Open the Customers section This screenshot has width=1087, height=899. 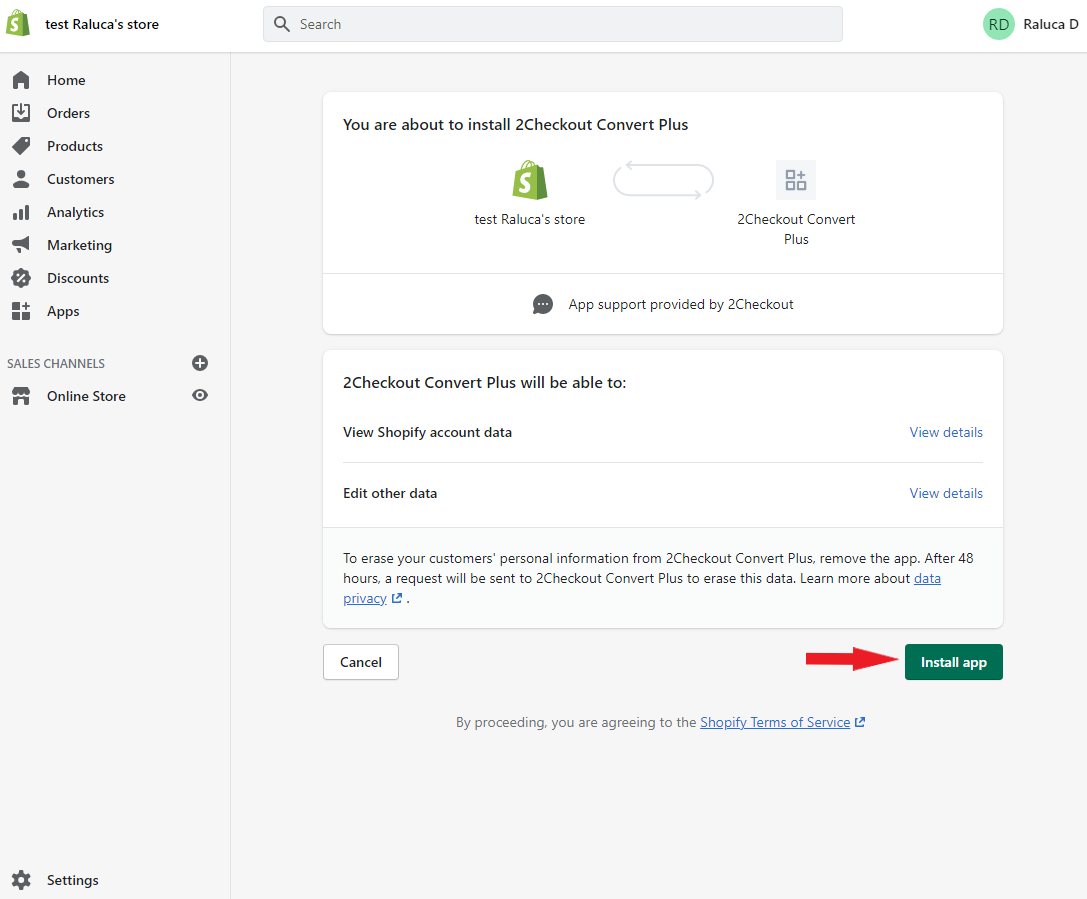(23, 178)
